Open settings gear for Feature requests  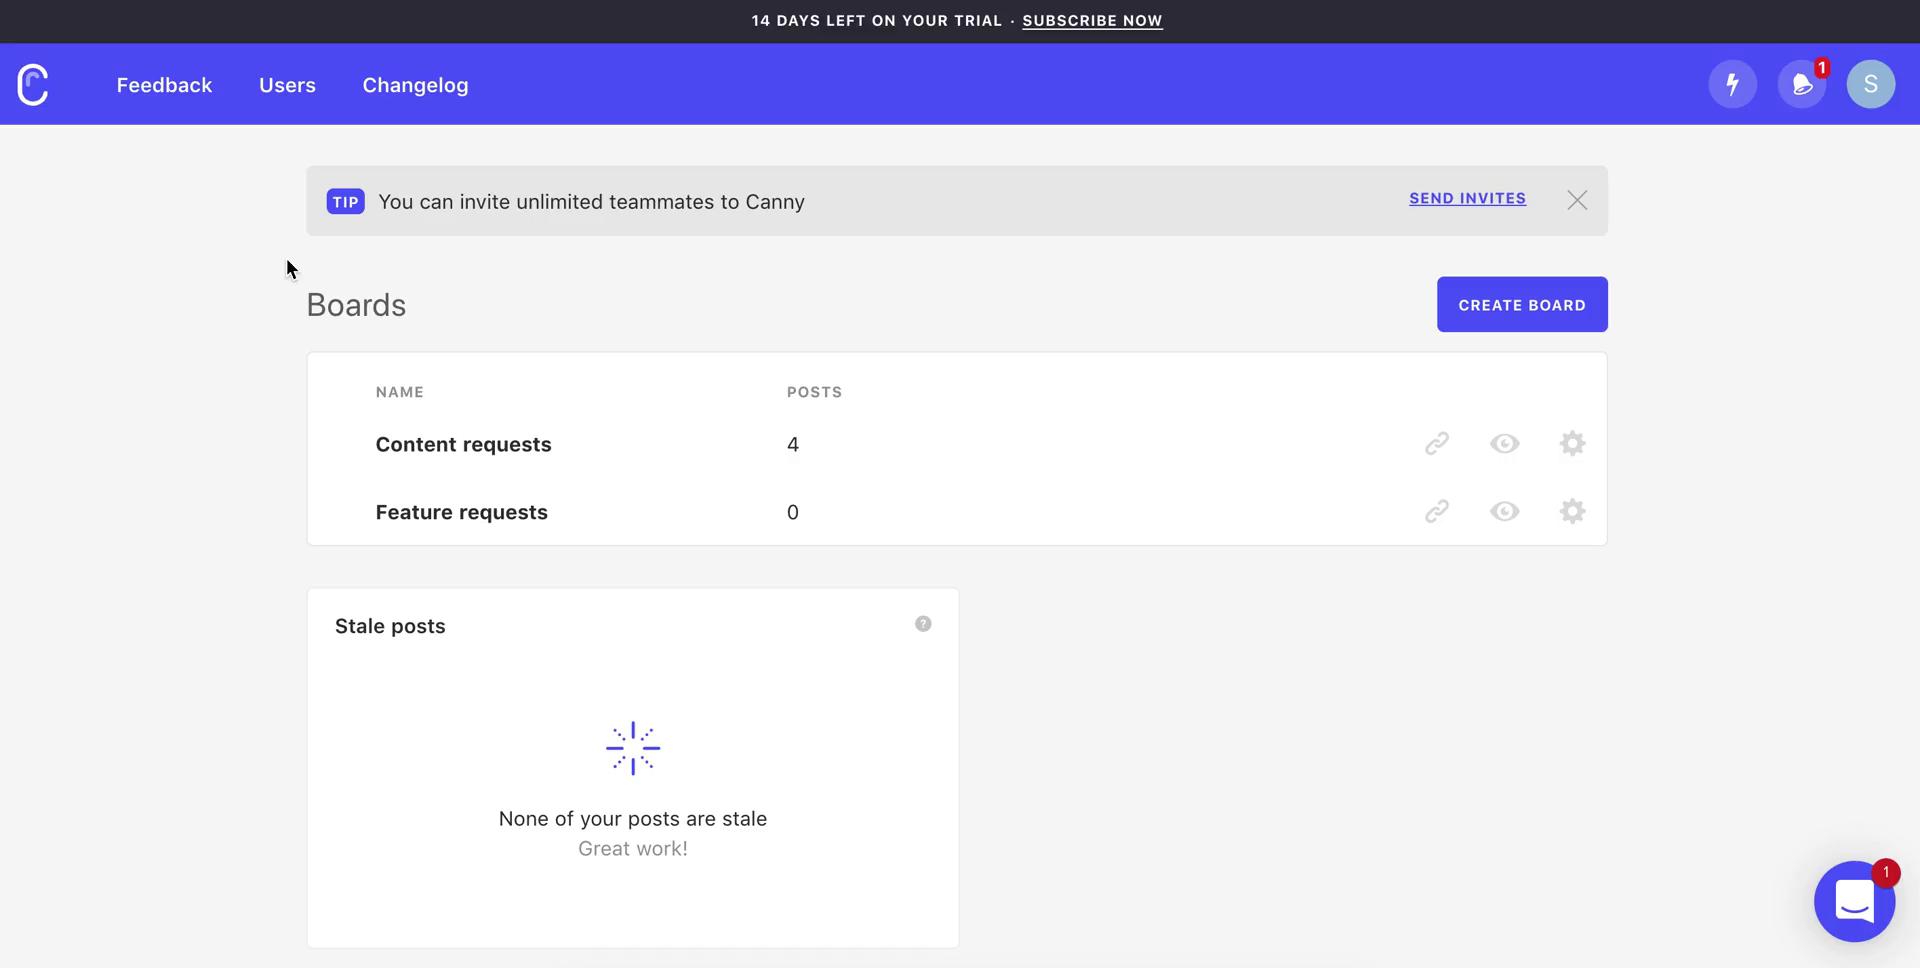tap(1571, 511)
